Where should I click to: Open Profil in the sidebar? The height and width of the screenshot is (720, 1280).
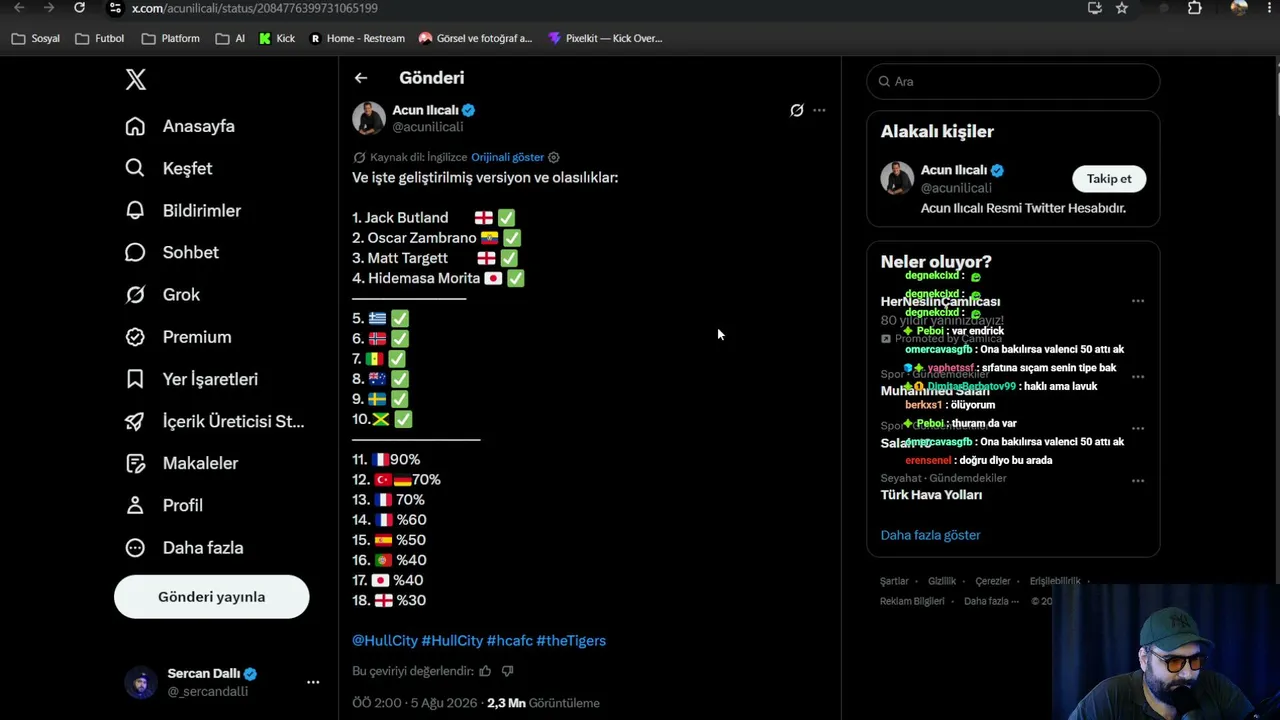click(x=183, y=505)
